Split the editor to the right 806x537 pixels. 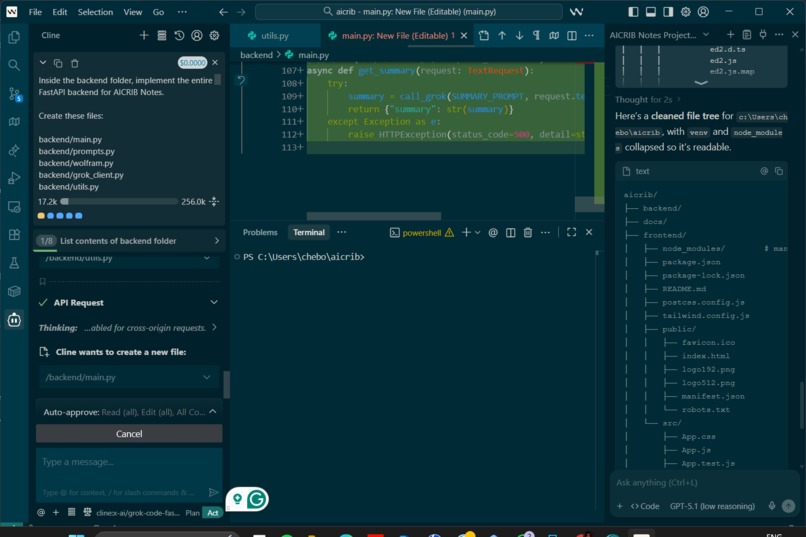[x=572, y=35]
